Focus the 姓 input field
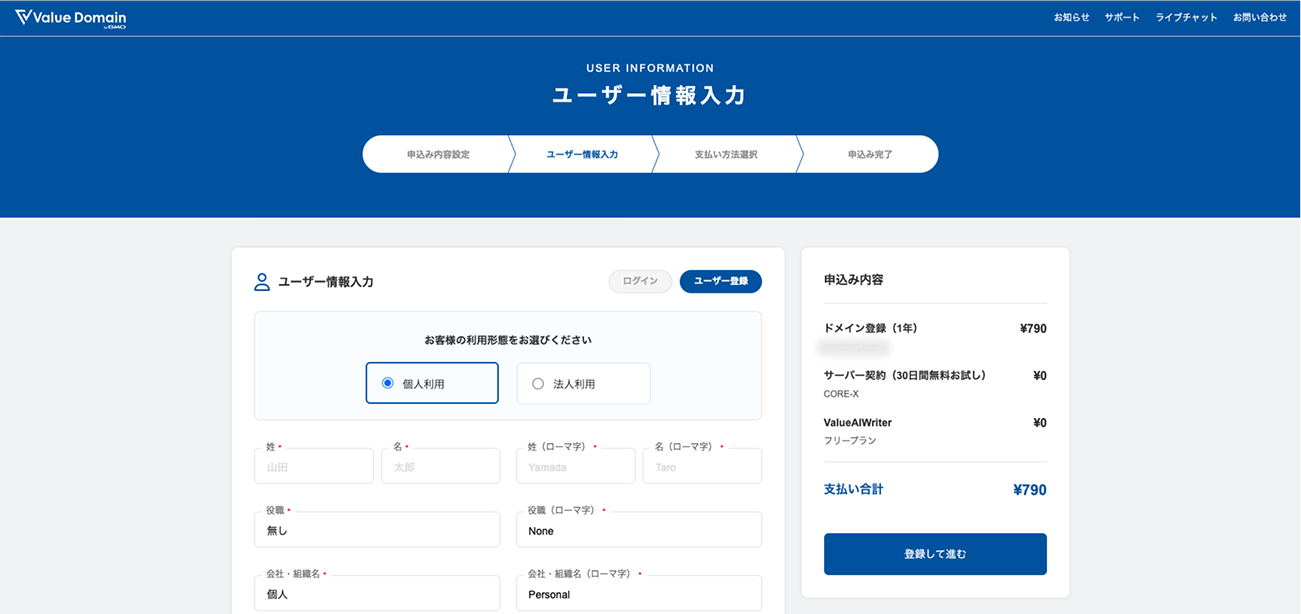 point(314,467)
